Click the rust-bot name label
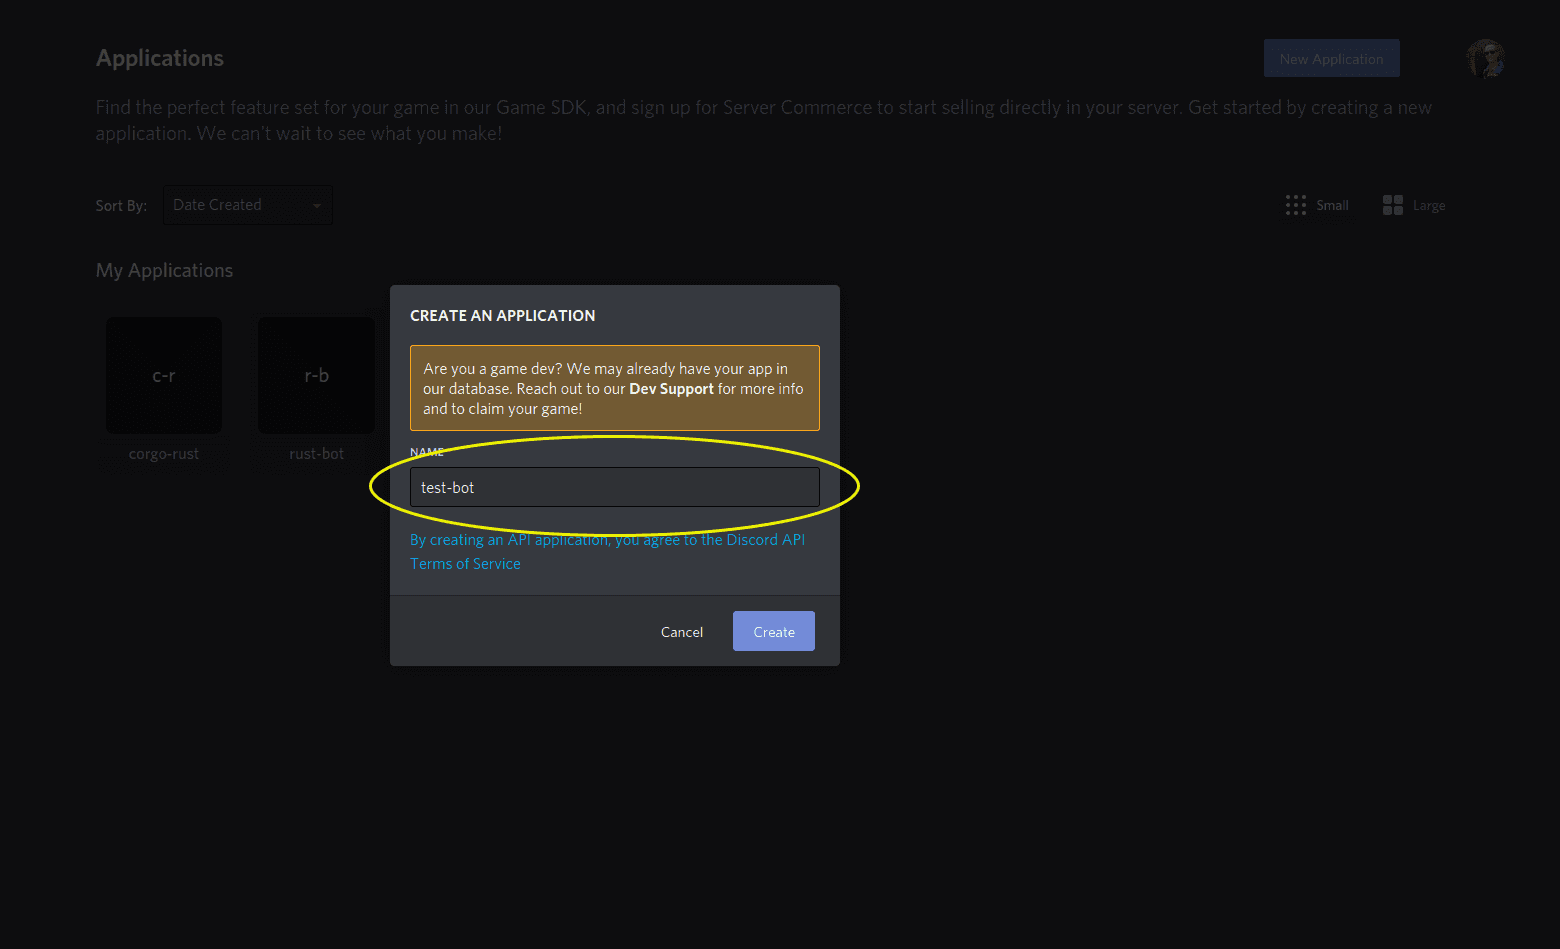This screenshot has height=949, width=1560. (x=317, y=454)
